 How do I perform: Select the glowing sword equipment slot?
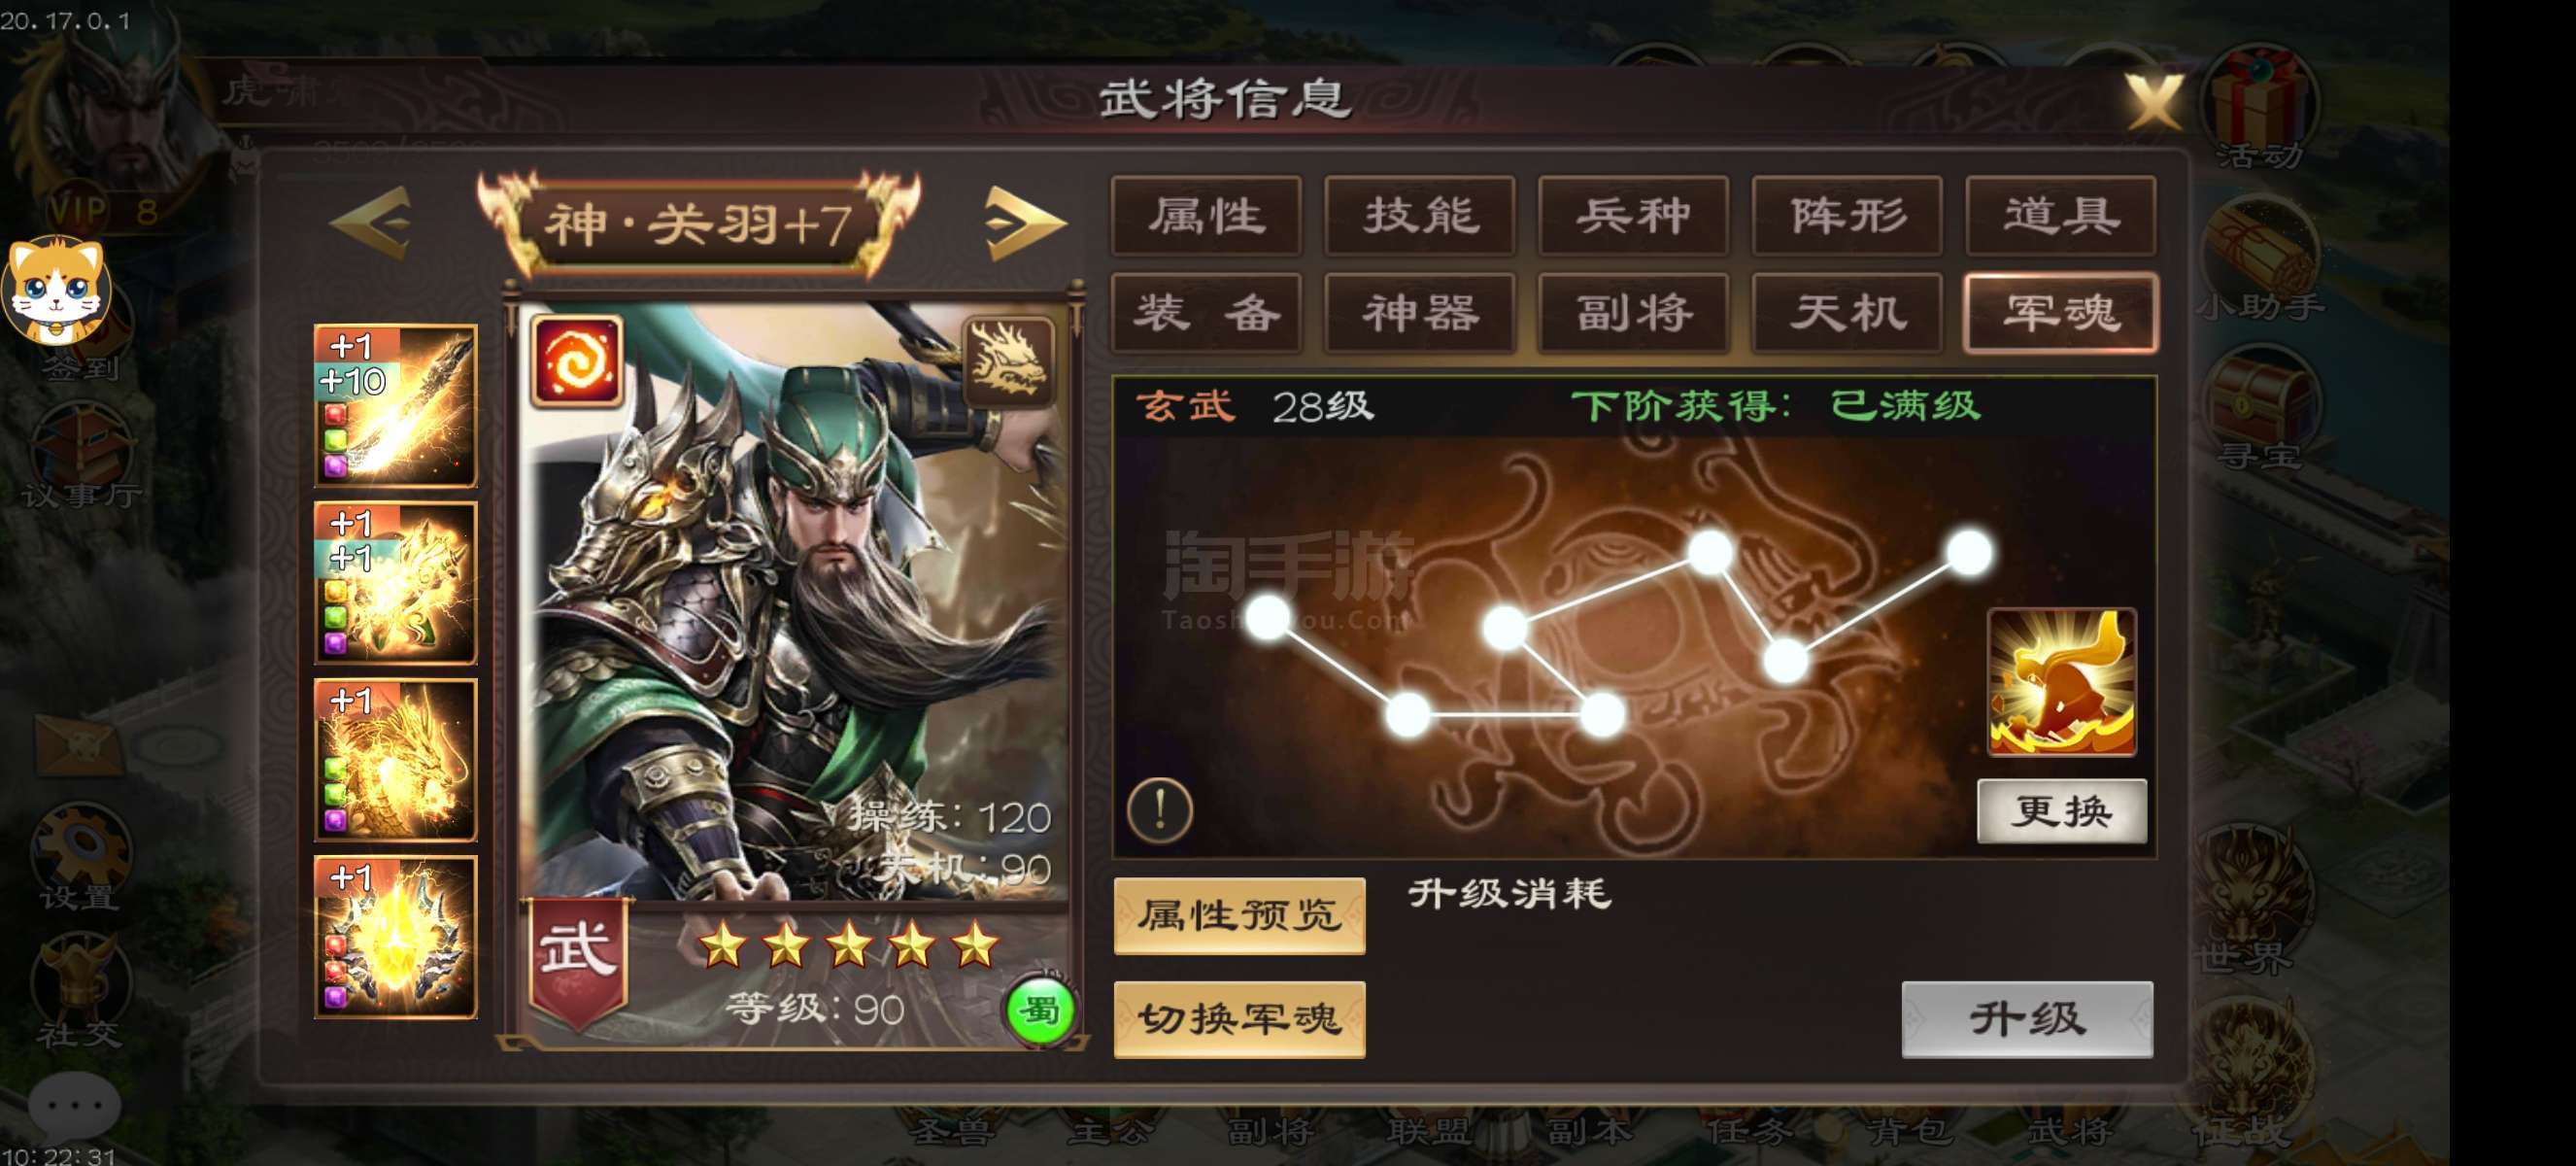tap(396, 405)
